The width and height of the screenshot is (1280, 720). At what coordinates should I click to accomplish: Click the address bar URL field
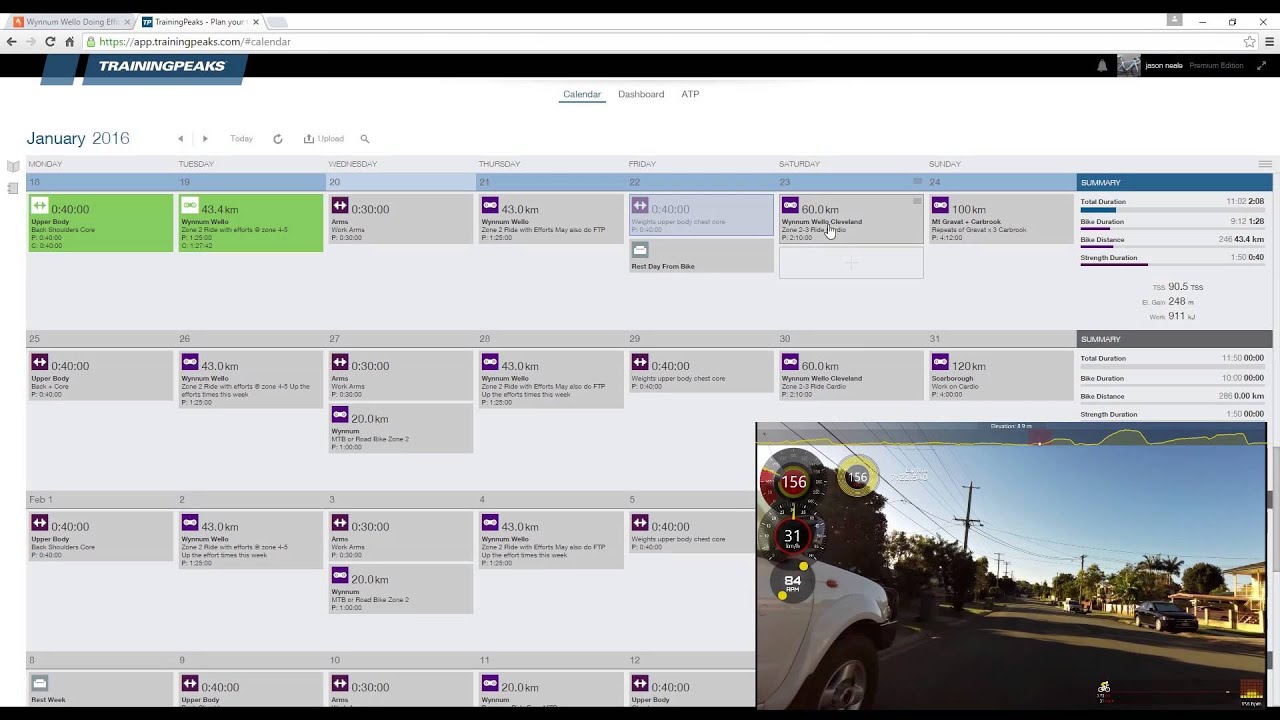pyautogui.click(x=660, y=42)
